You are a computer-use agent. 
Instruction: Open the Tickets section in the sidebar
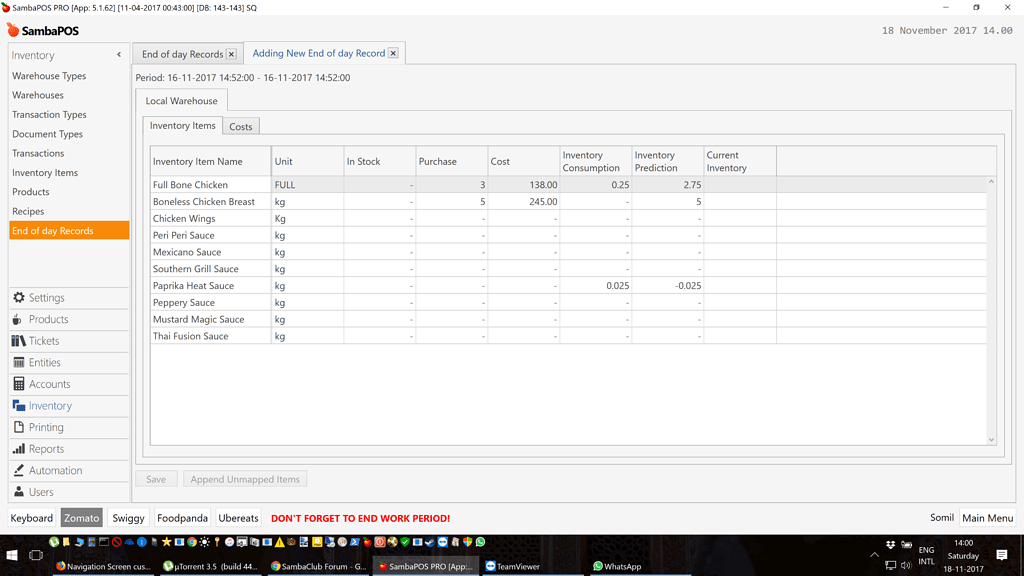(x=69, y=341)
